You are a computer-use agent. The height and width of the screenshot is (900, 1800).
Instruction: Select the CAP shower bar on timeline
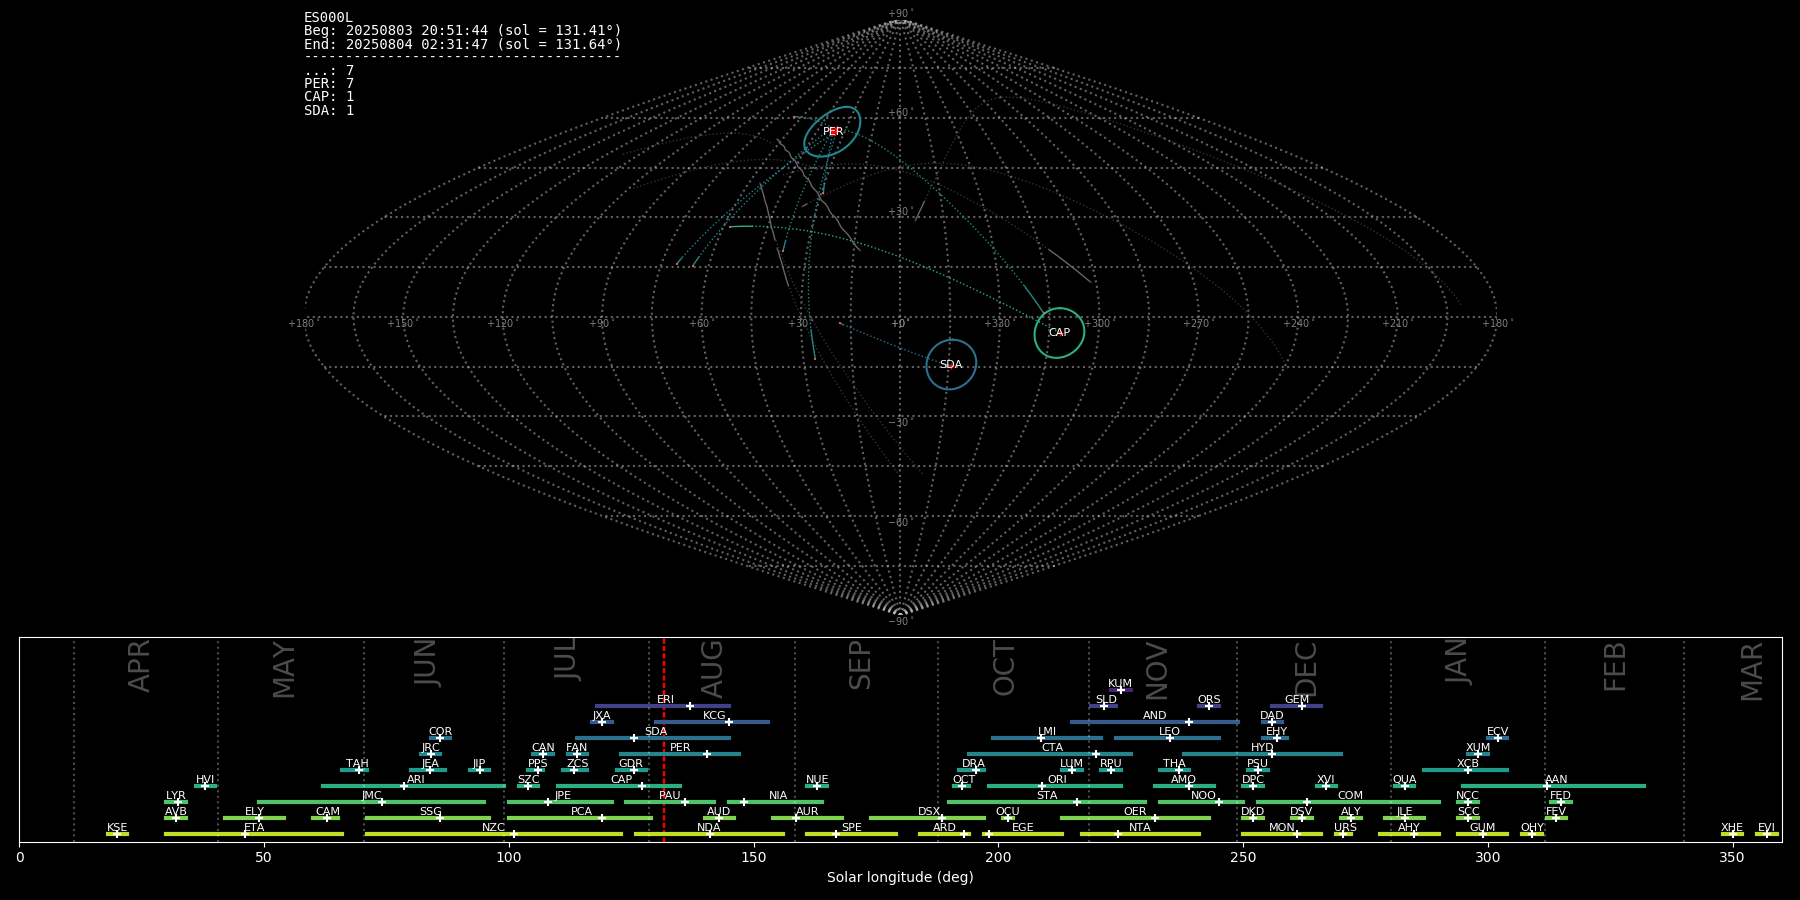pyautogui.click(x=618, y=786)
